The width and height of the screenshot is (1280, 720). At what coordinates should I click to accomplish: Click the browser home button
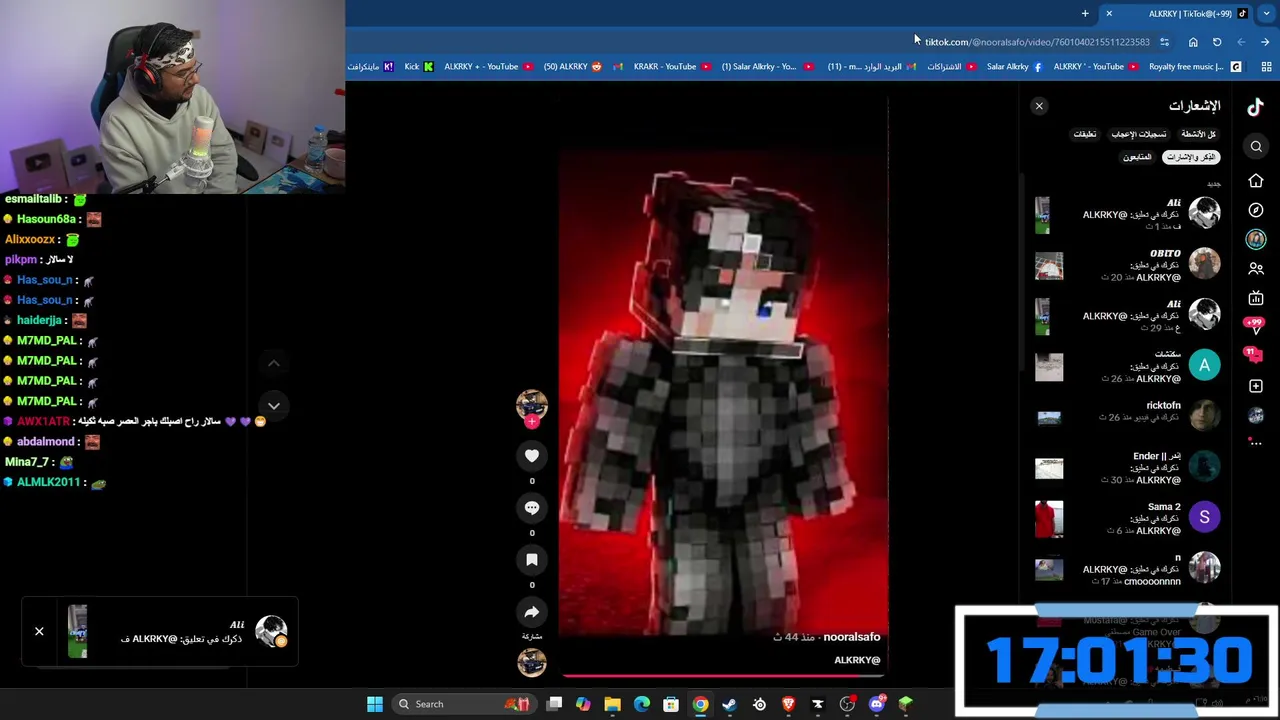[1193, 42]
